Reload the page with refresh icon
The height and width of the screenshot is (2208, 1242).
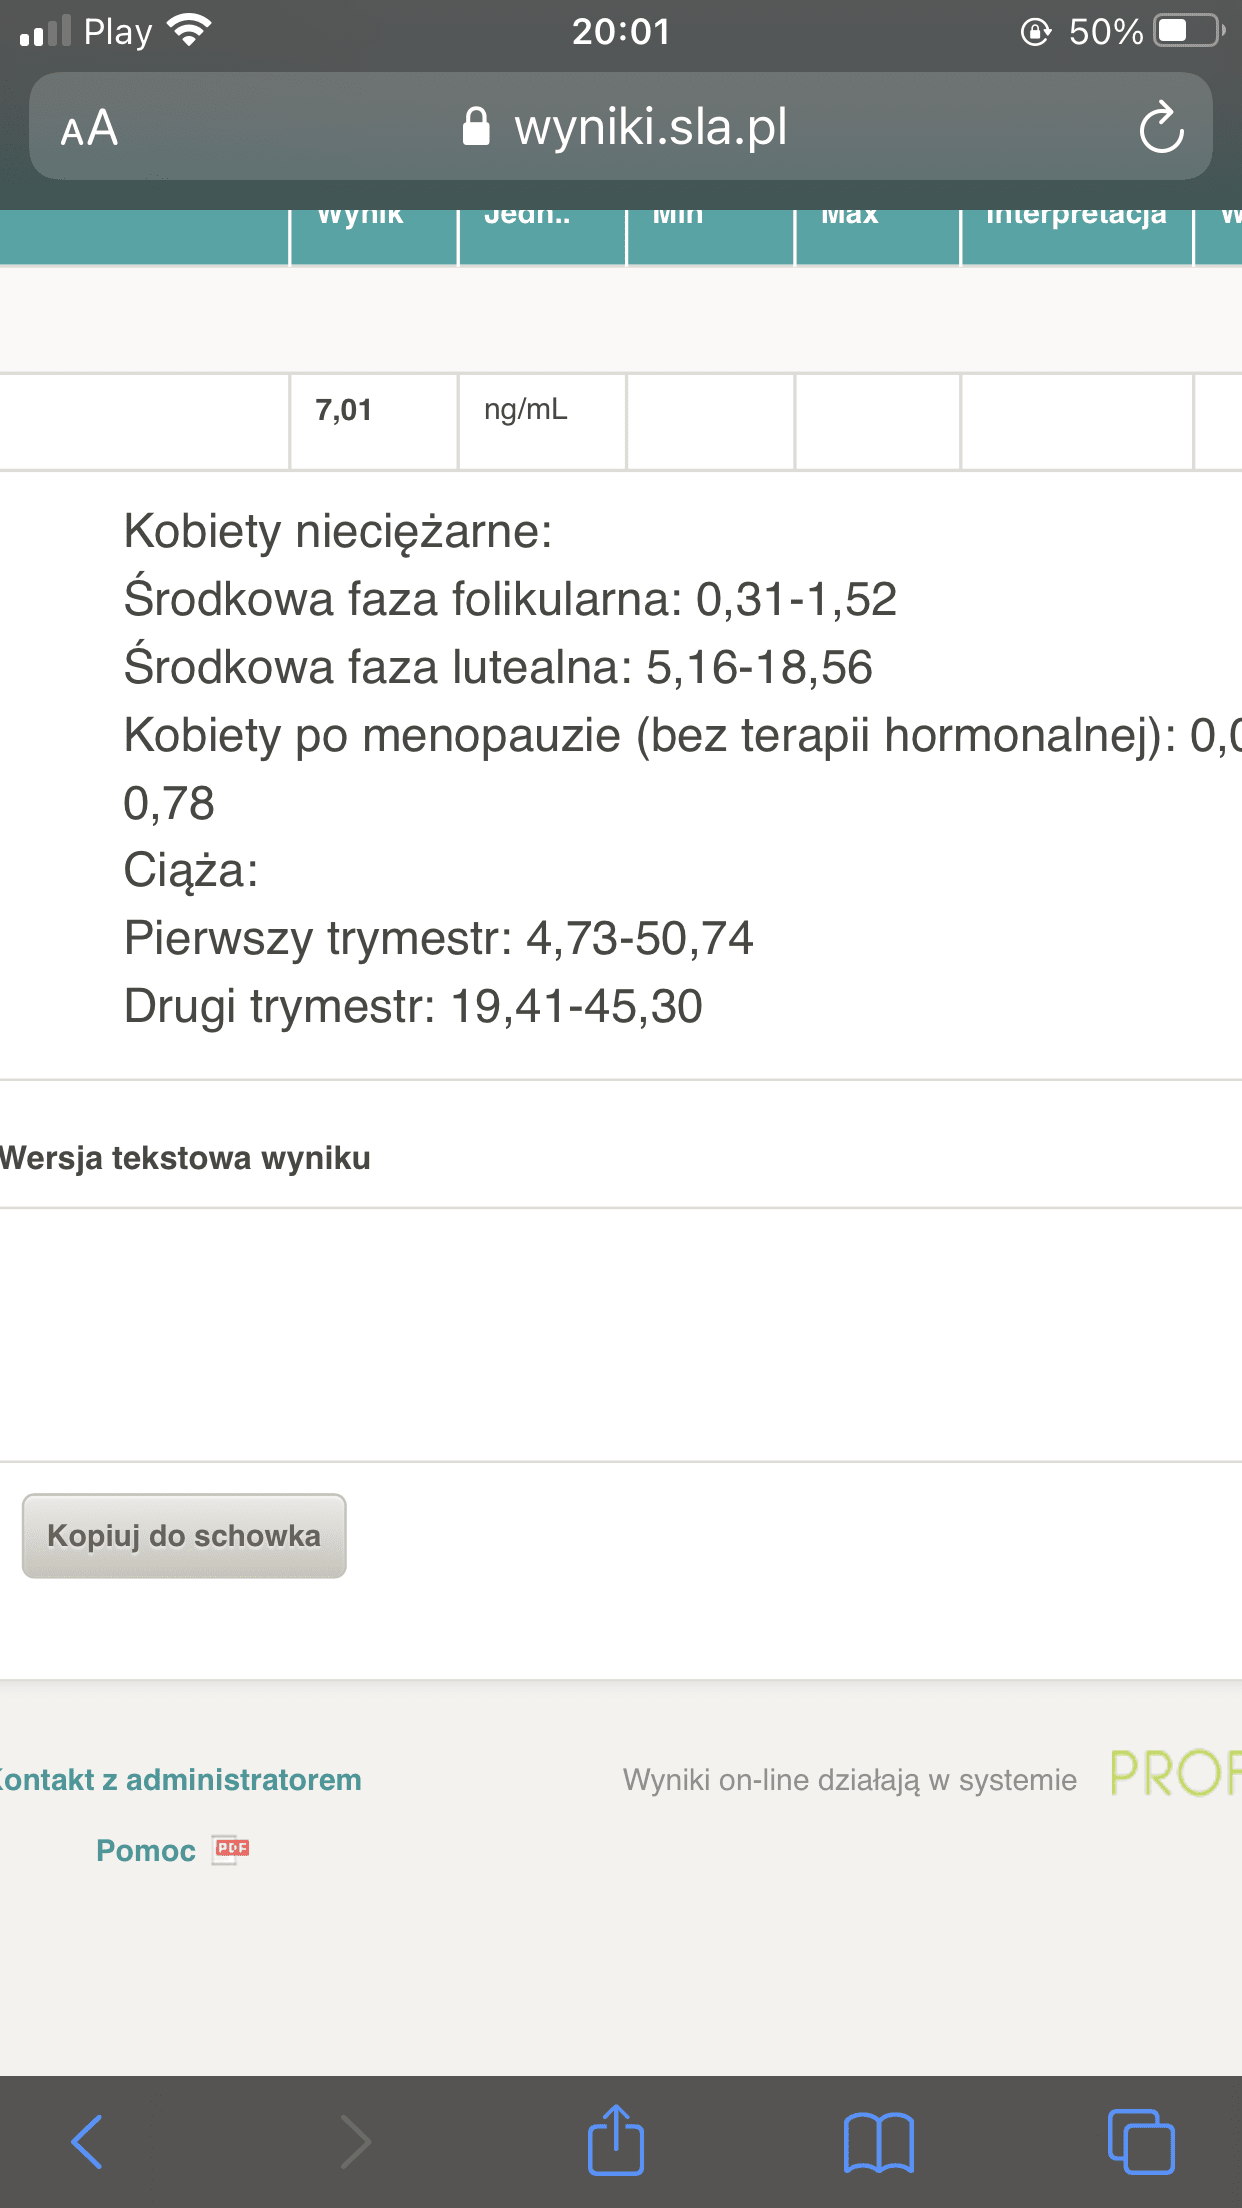[x=1161, y=128]
